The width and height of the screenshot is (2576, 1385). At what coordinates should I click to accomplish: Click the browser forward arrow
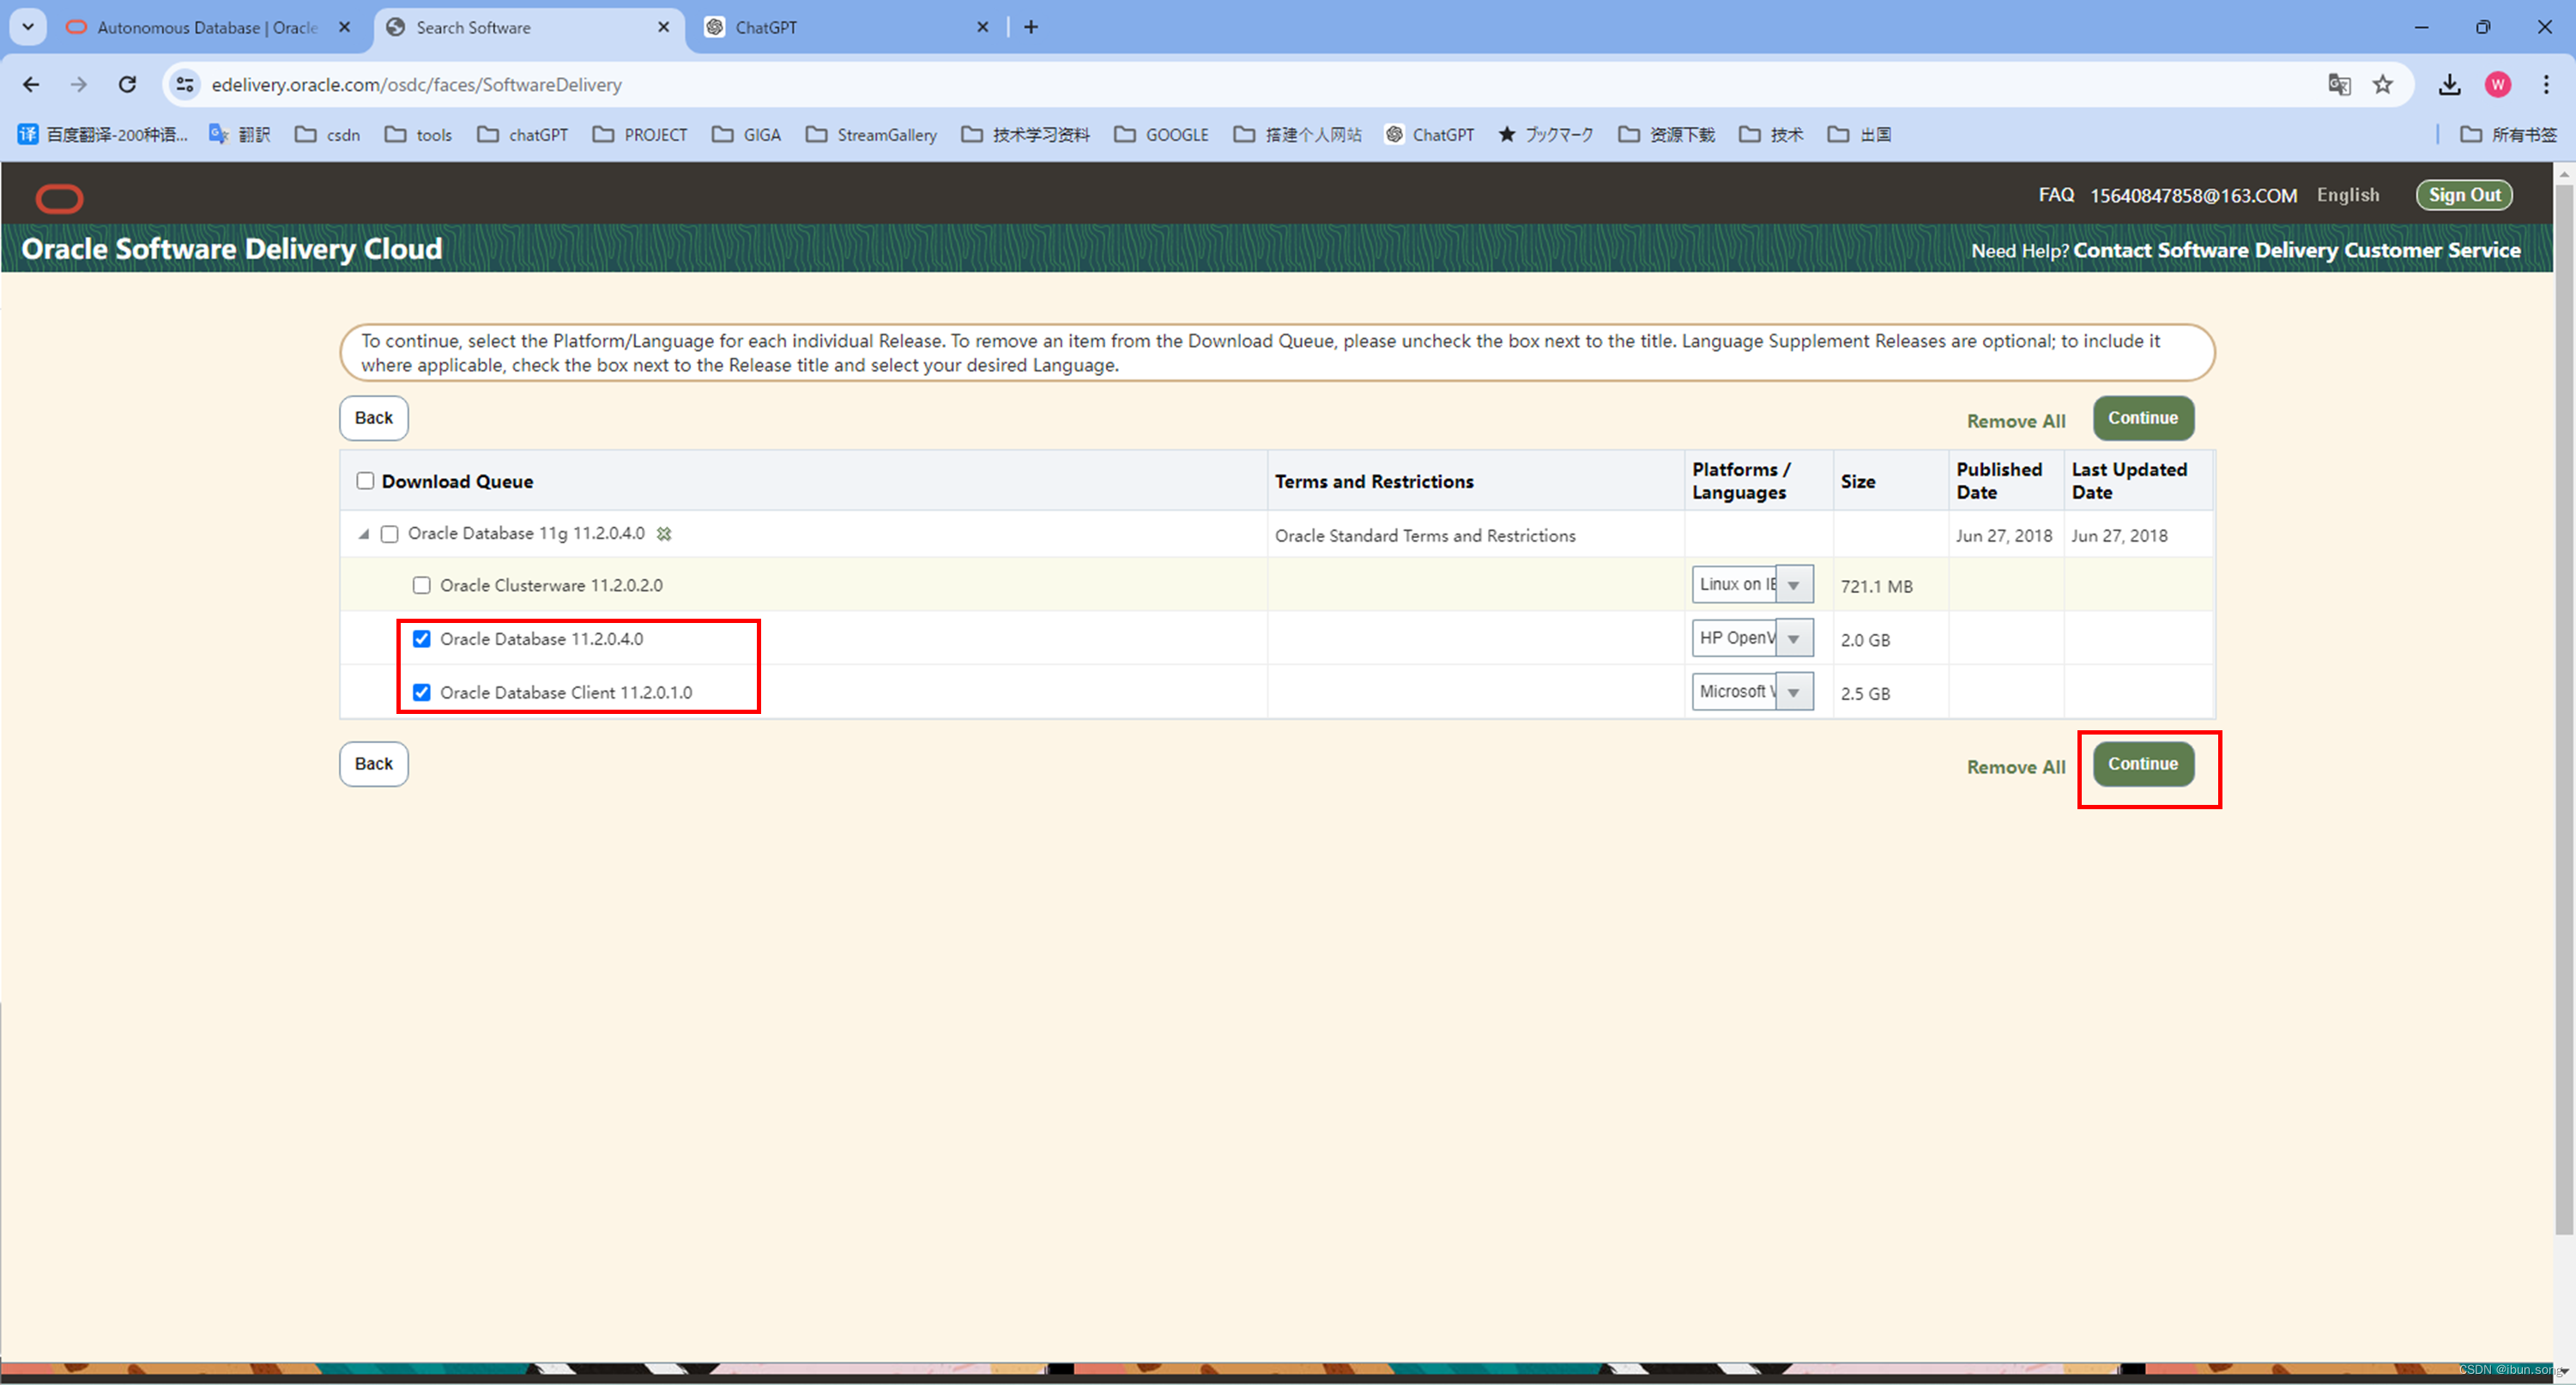click(79, 85)
